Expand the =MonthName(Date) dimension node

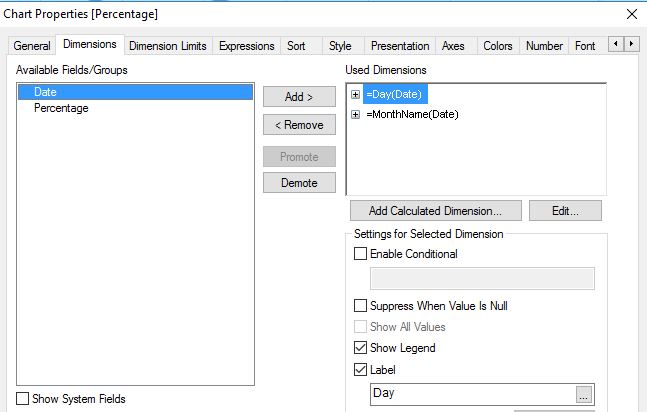355,115
